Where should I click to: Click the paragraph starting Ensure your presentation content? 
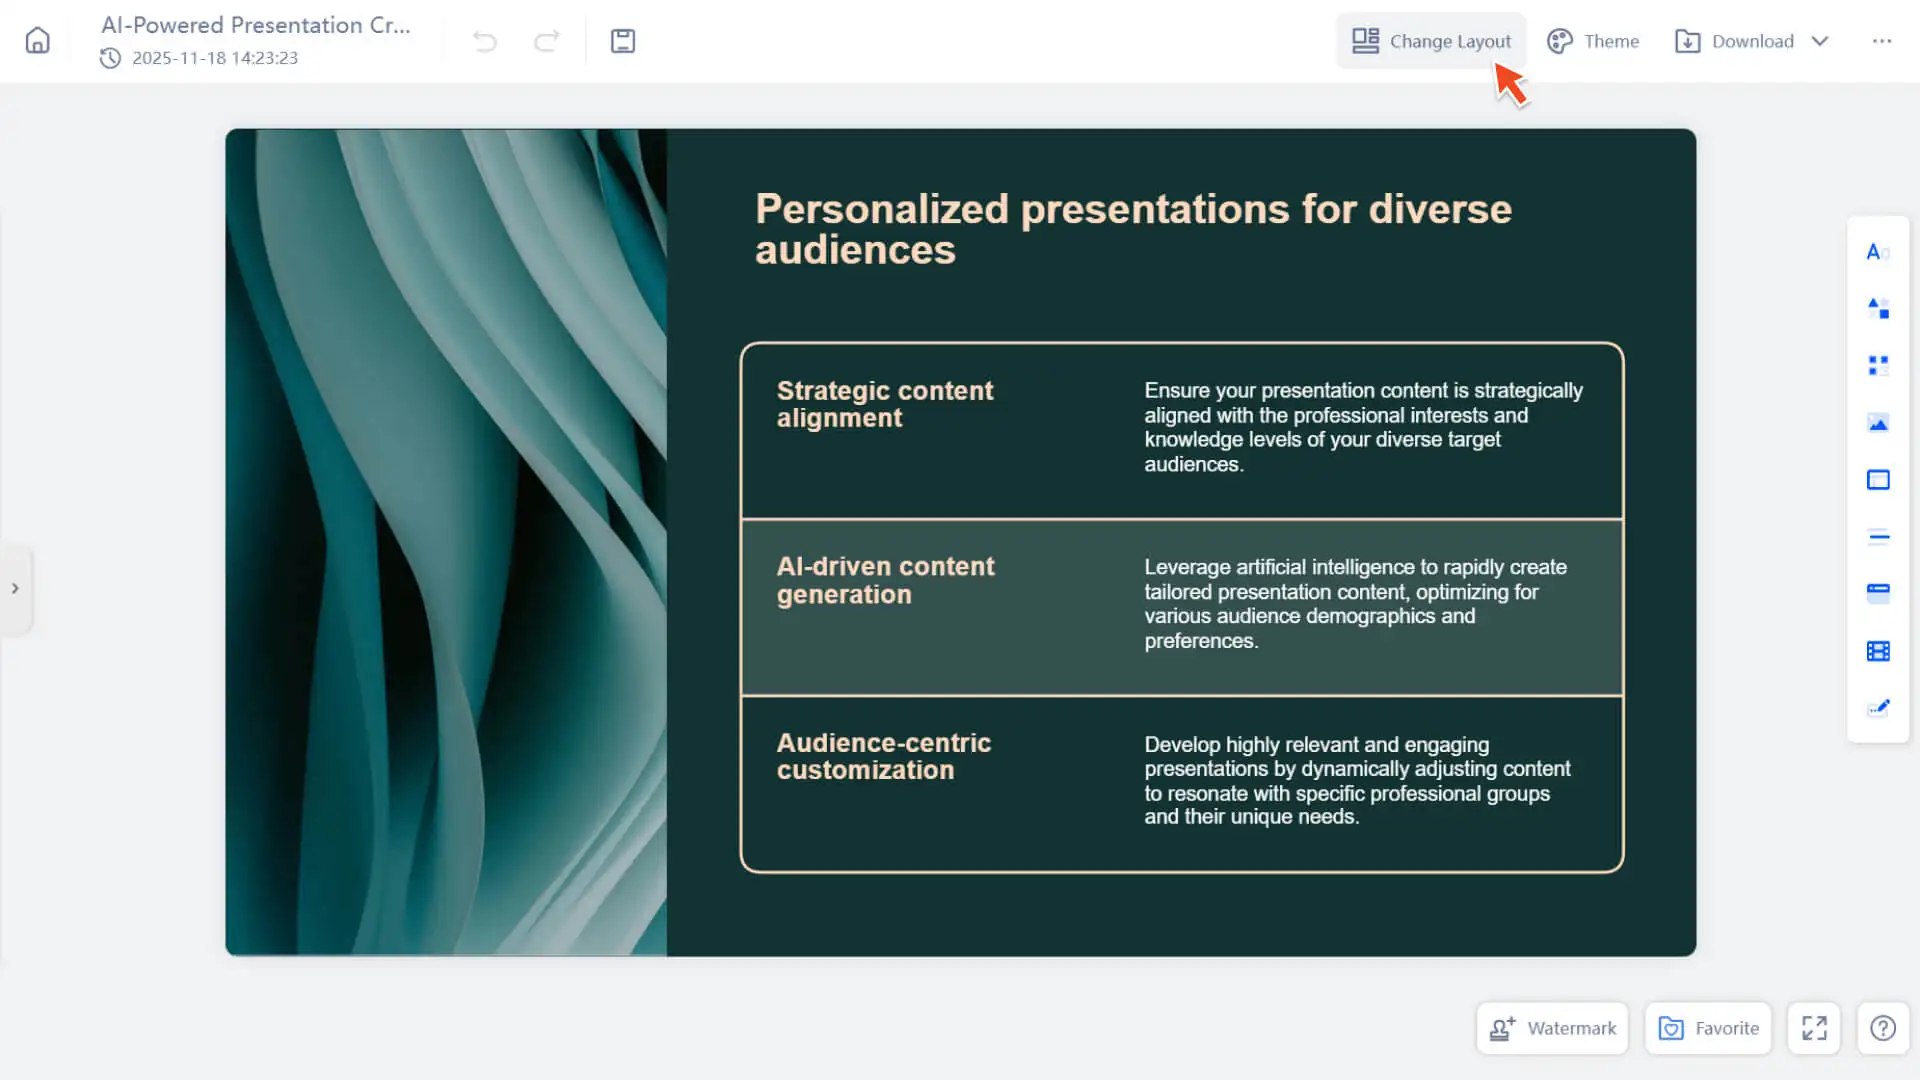(1363, 427)
